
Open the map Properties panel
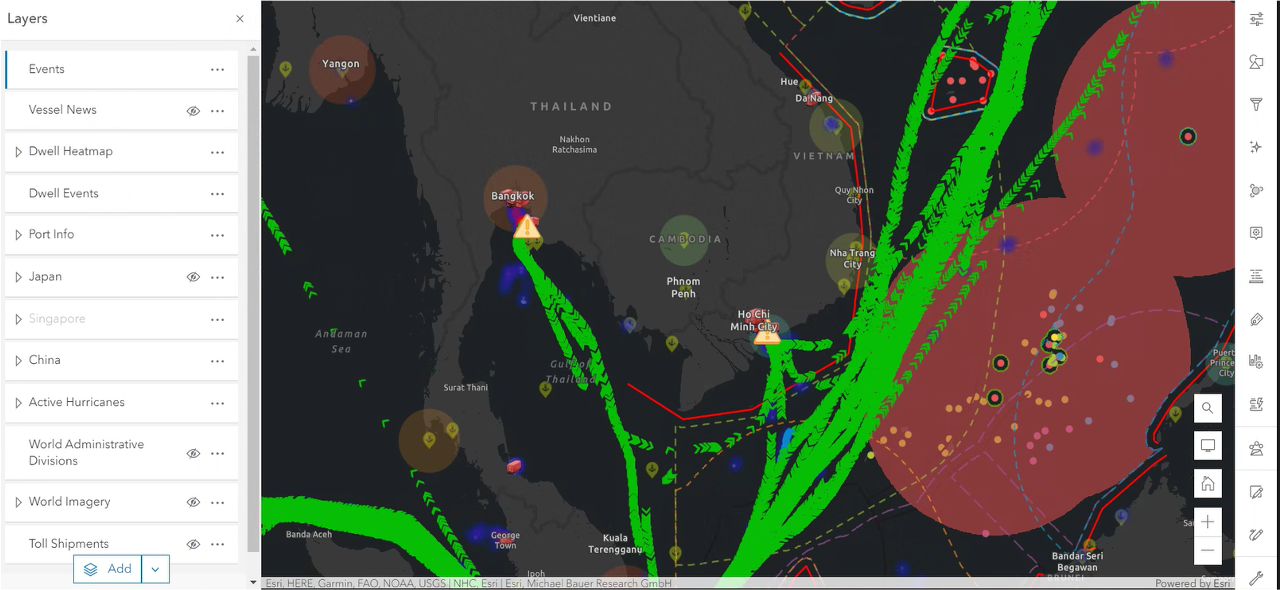(1255, 18)
